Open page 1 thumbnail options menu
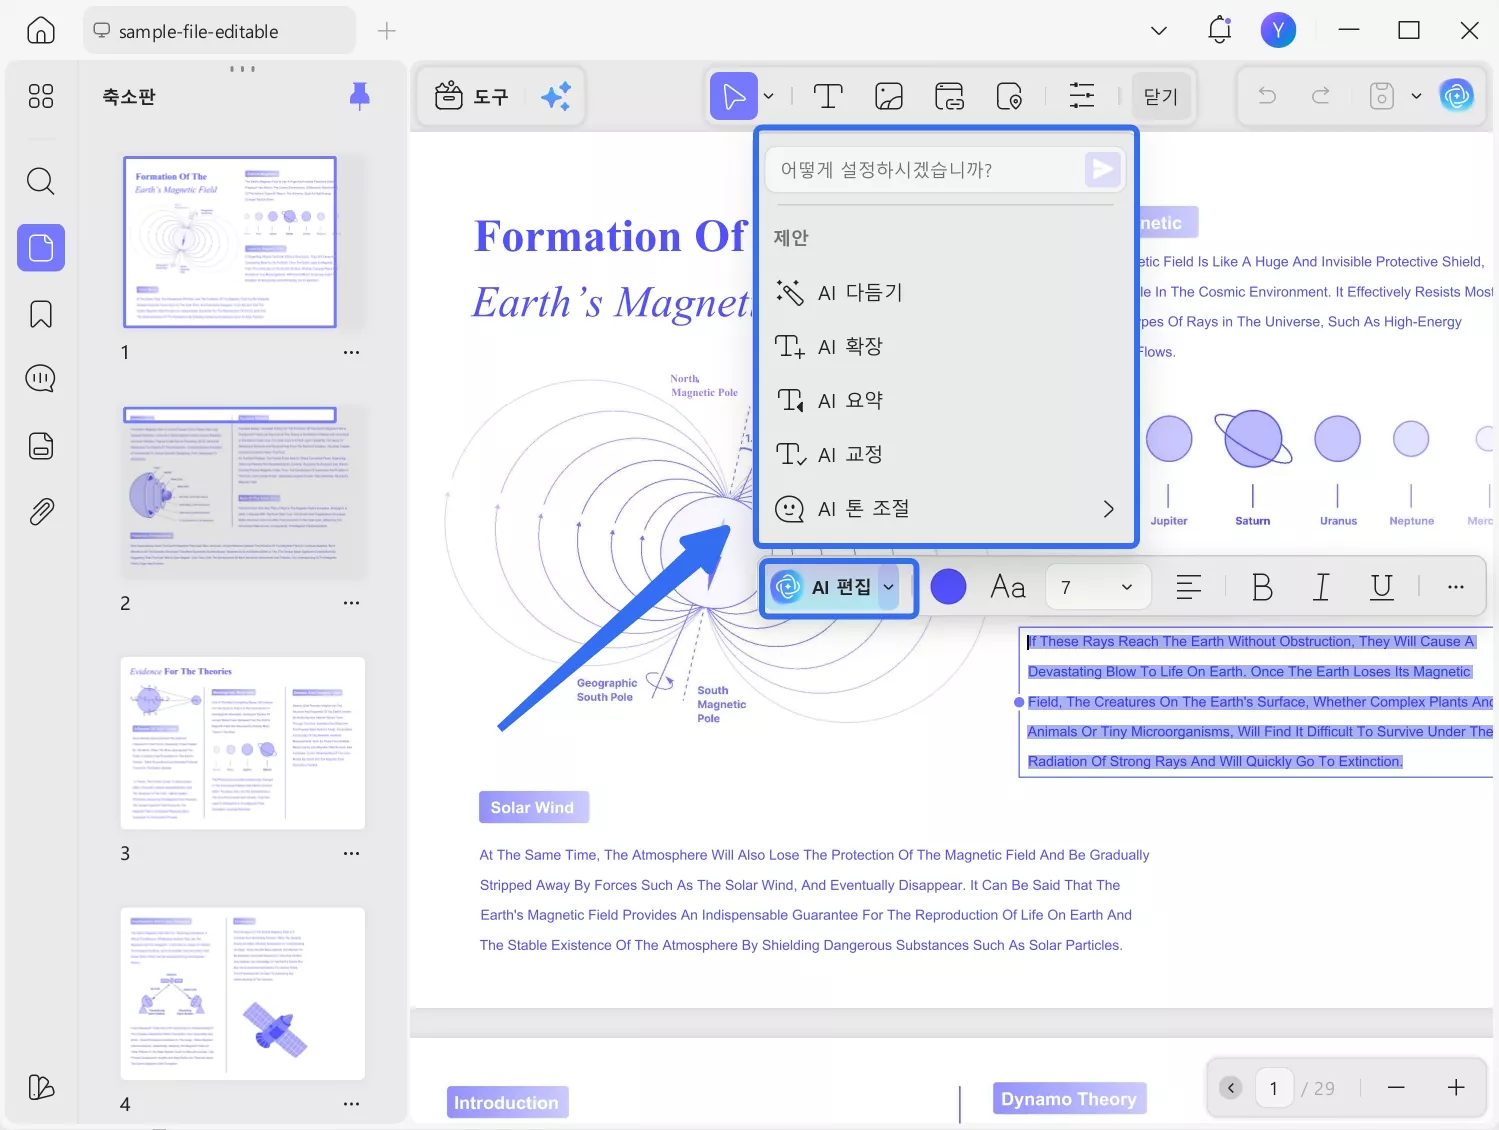The height and width of the screenshot is (1130, 1499). [351, 352]
